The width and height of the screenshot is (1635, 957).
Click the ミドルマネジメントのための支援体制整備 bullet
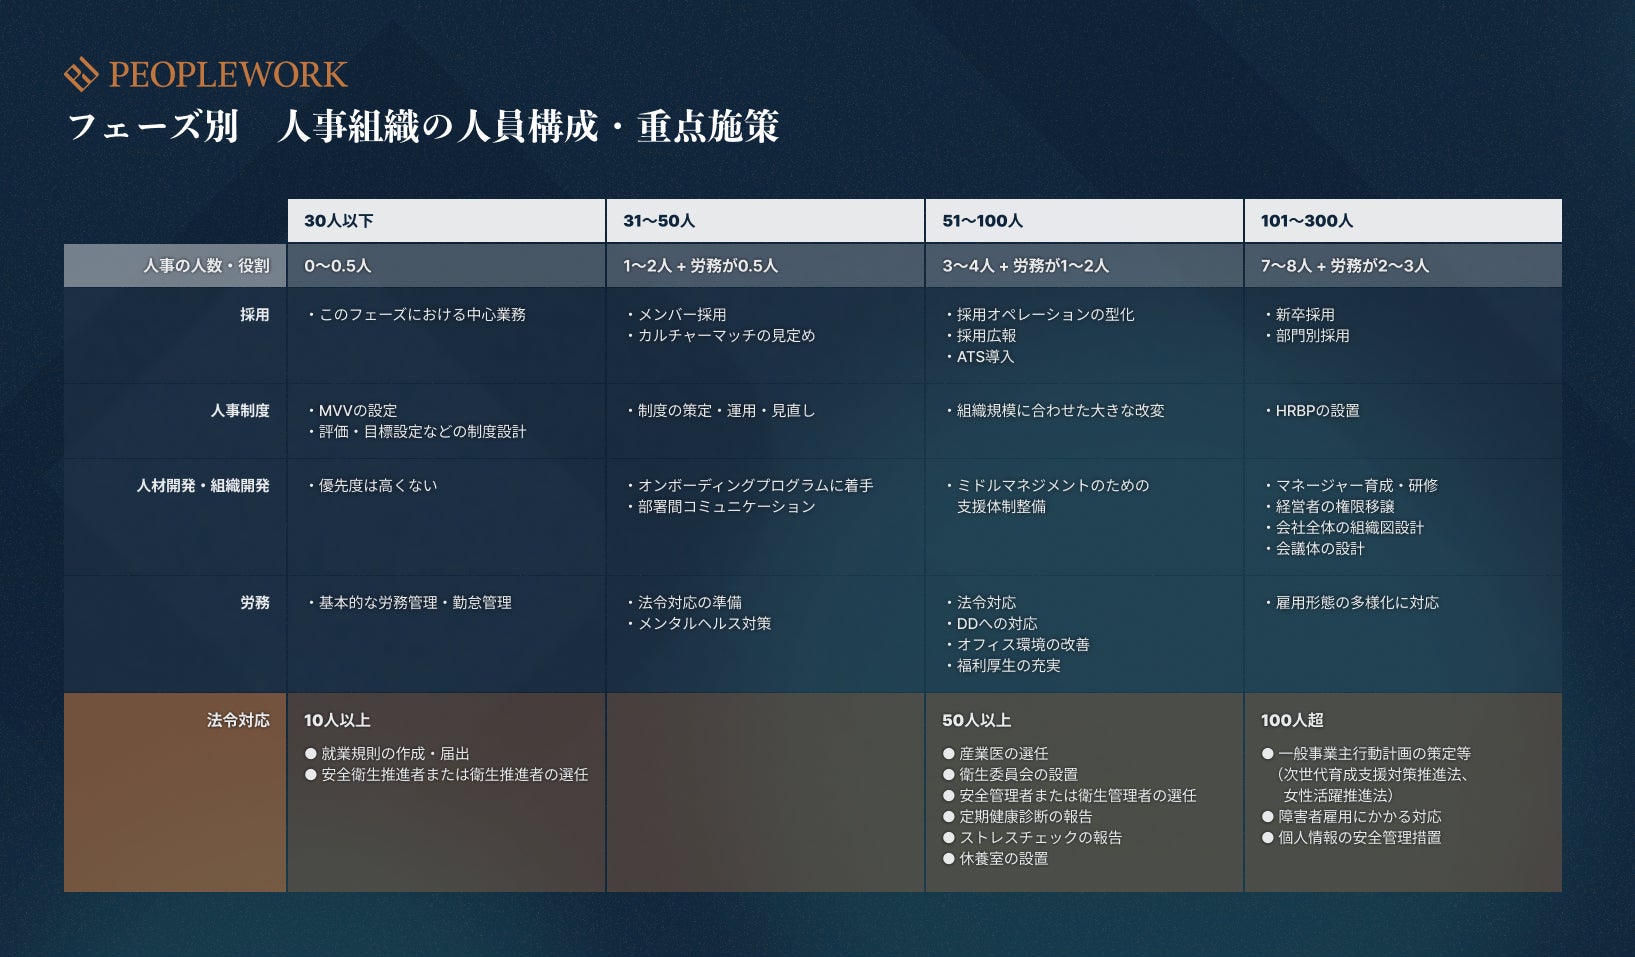tap(1046, 497)
